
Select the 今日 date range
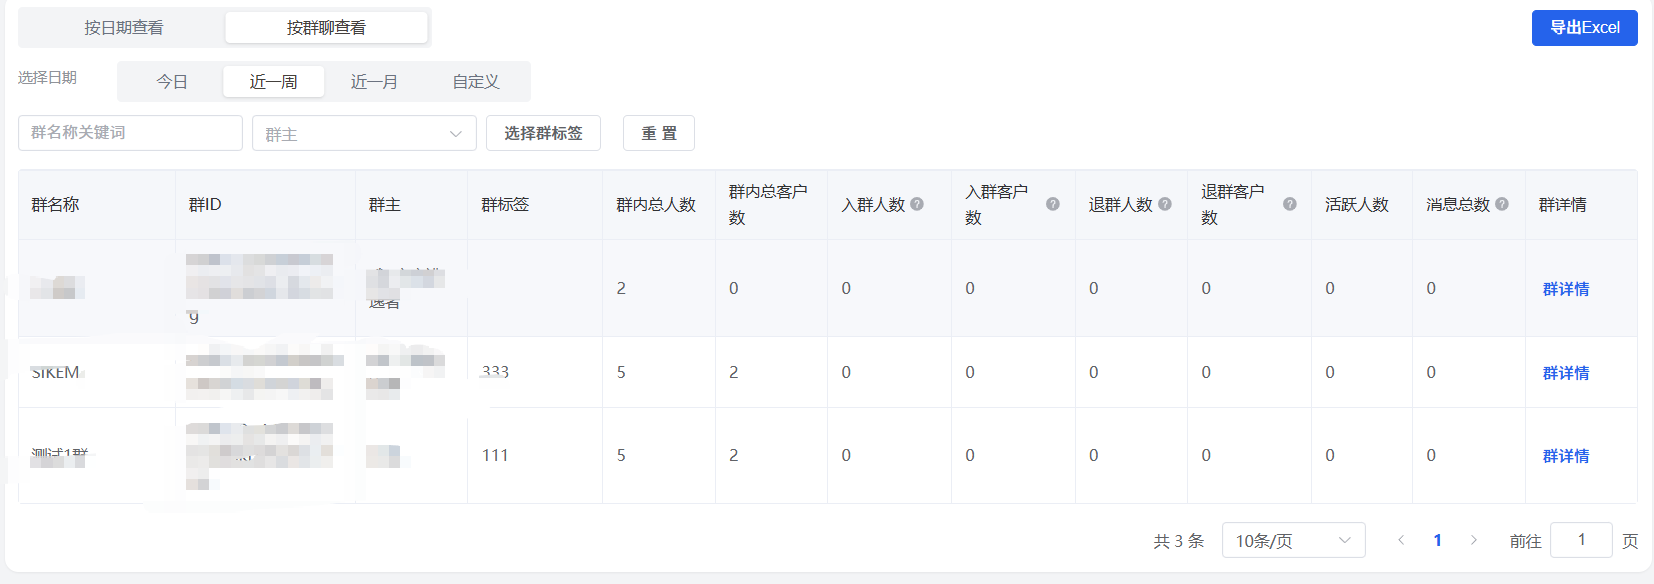(172, 82)
